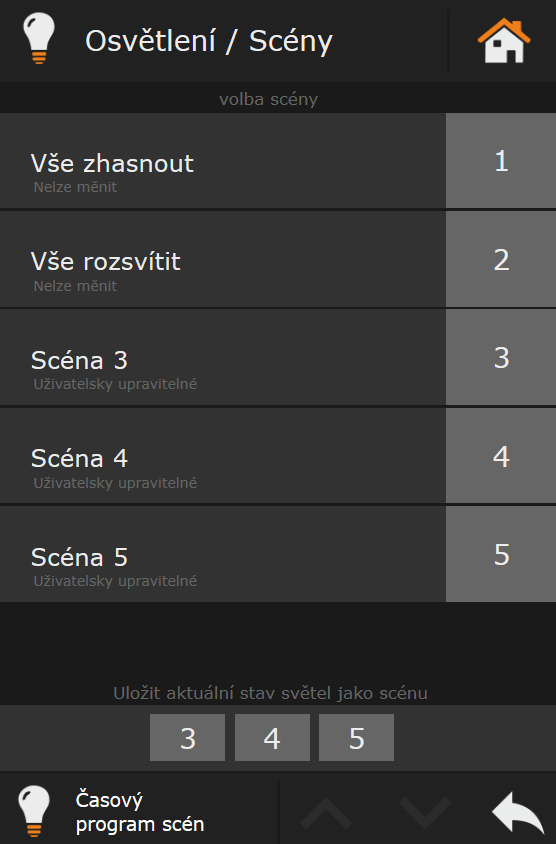The width and height of the screenshot is (556, 844).
Task: Save current light state as scene 4
Action: point(272,737)
